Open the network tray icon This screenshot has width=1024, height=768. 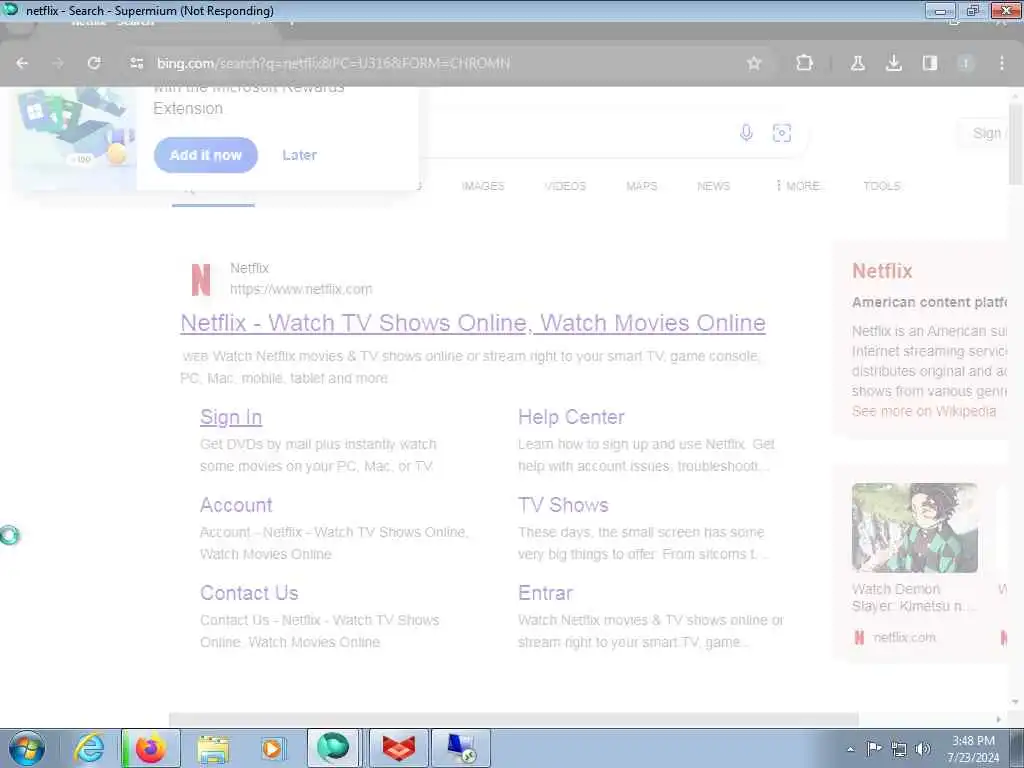899,749
